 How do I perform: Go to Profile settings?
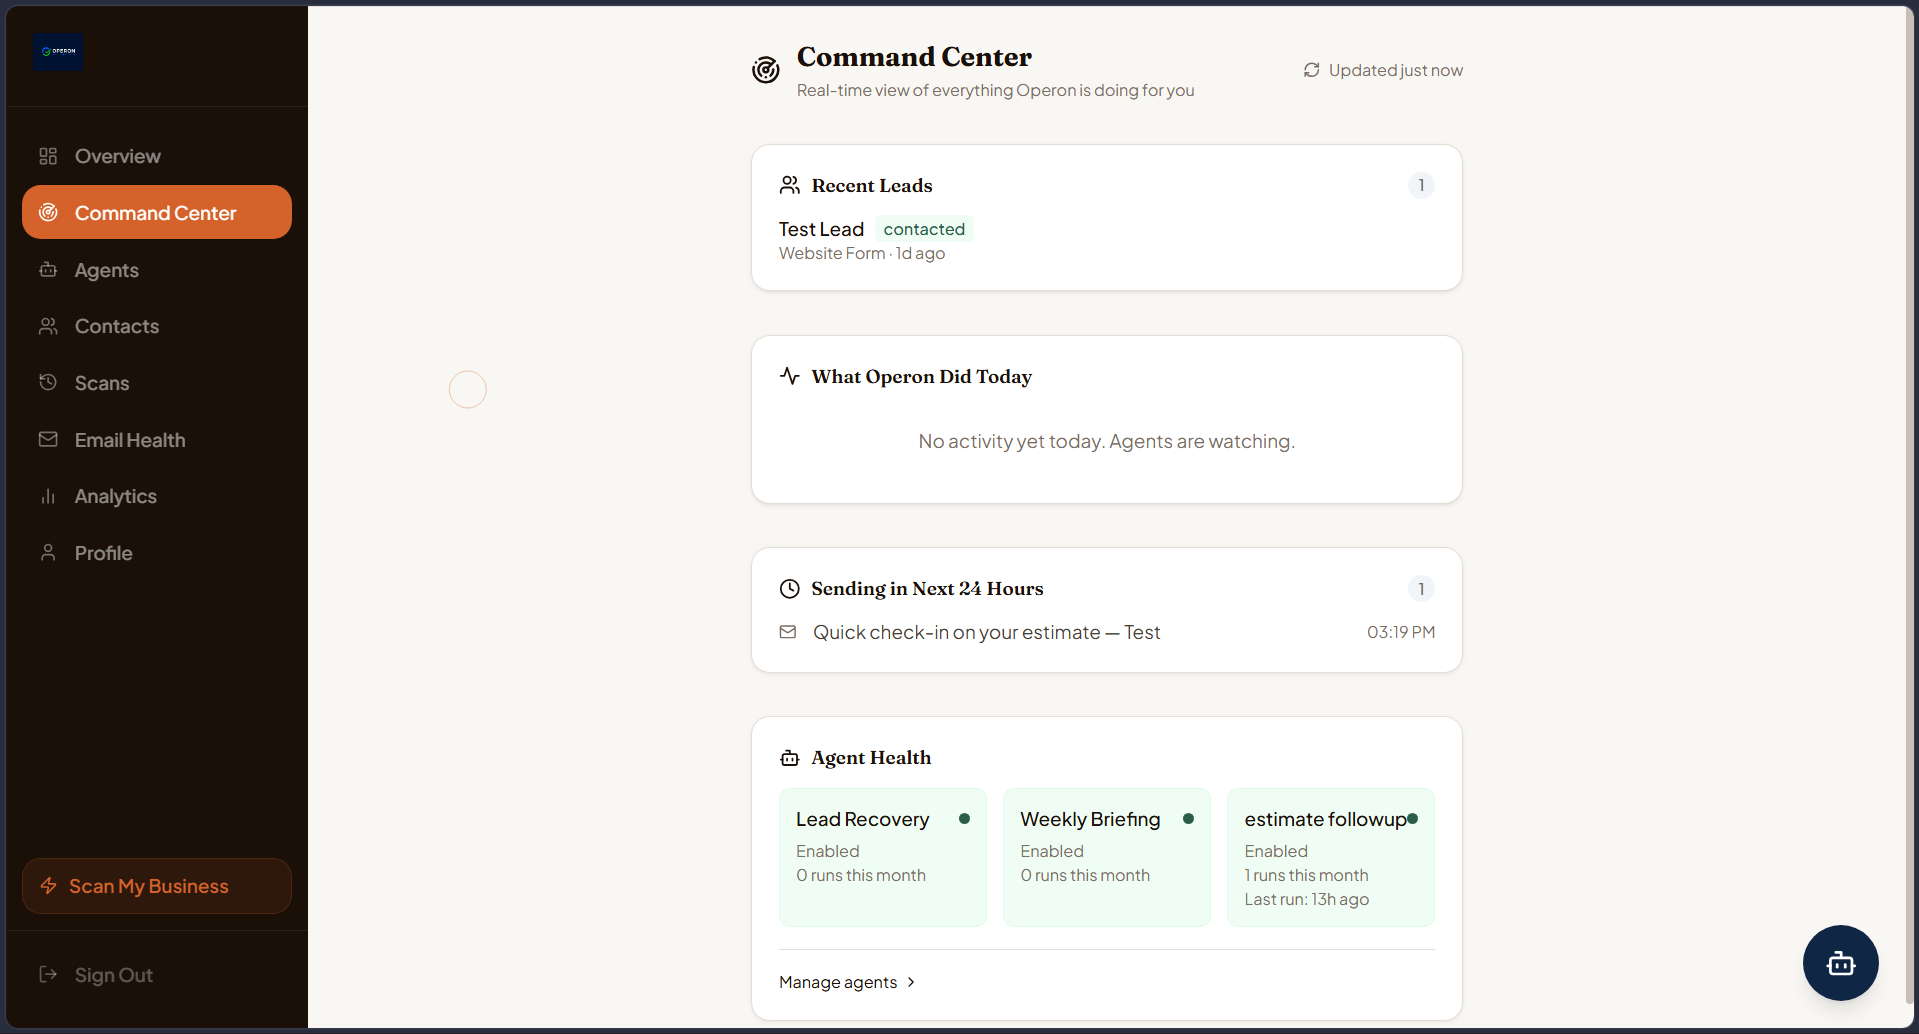tap(157, 553)
